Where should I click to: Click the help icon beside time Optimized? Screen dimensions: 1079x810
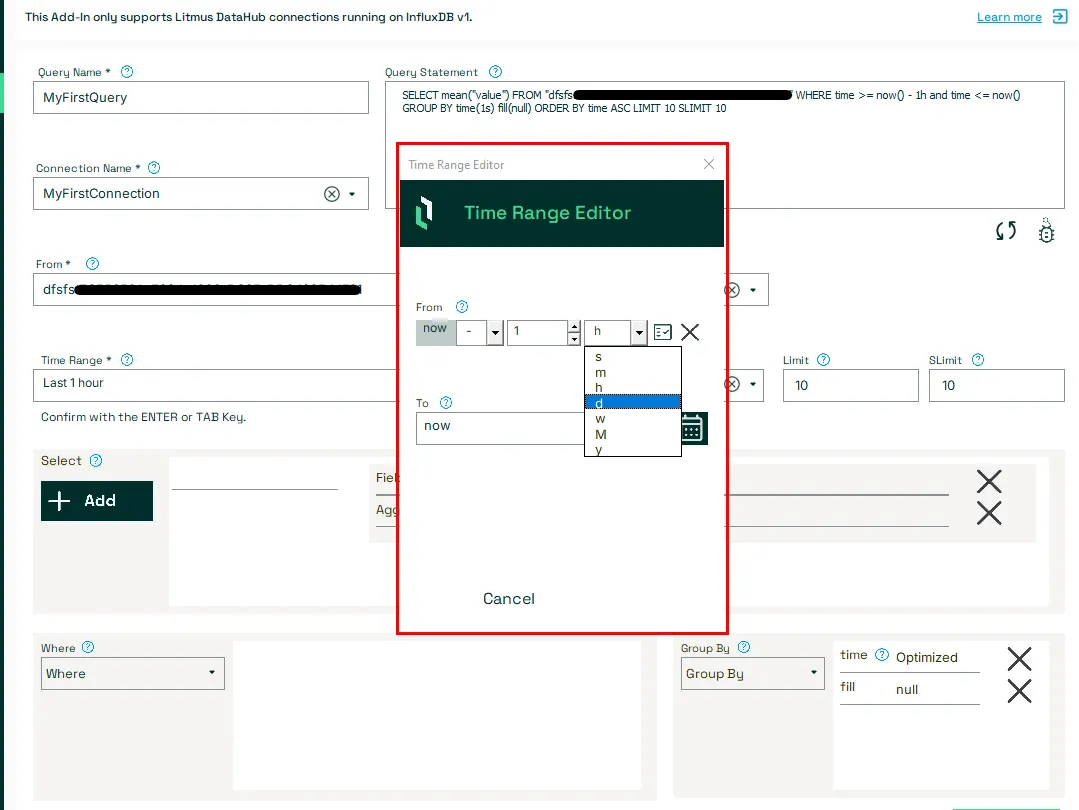[882, 655]
